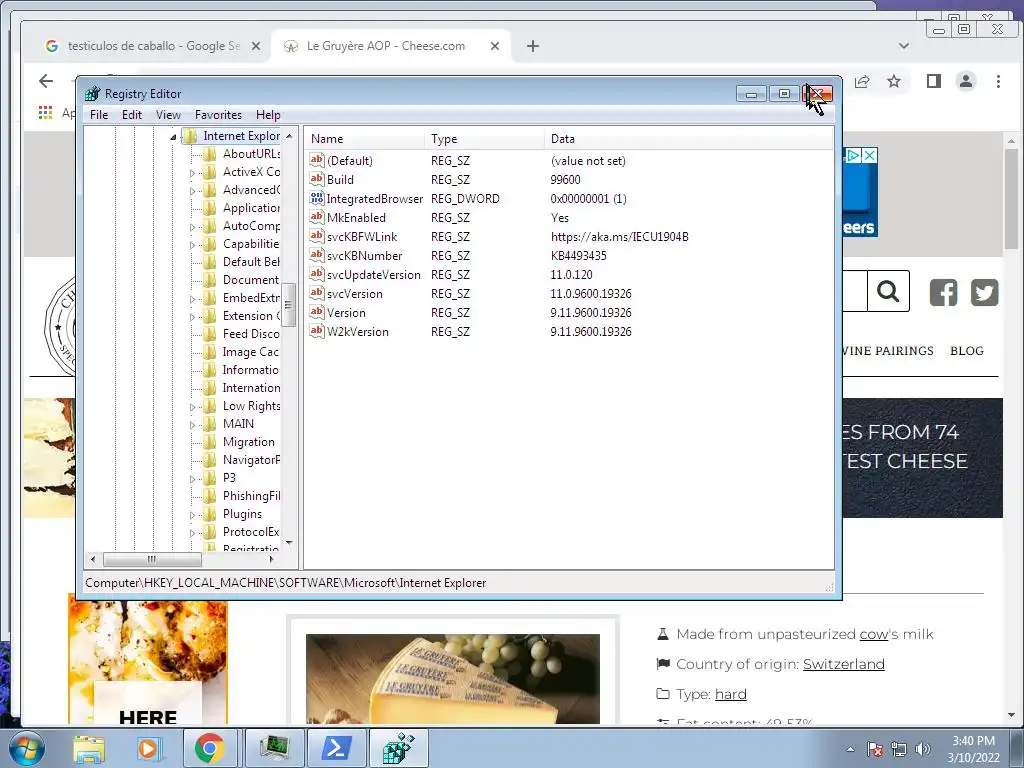Open the Favorites menu in Registry Editor

pyautogui.click(x=218, y=115)
